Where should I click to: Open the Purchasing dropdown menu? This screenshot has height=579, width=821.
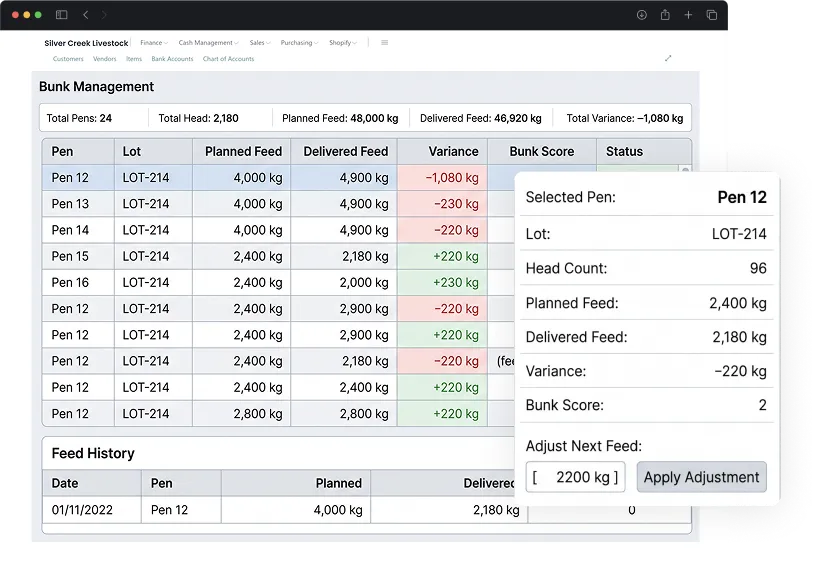pyautogui.click(x=299, y=42)
